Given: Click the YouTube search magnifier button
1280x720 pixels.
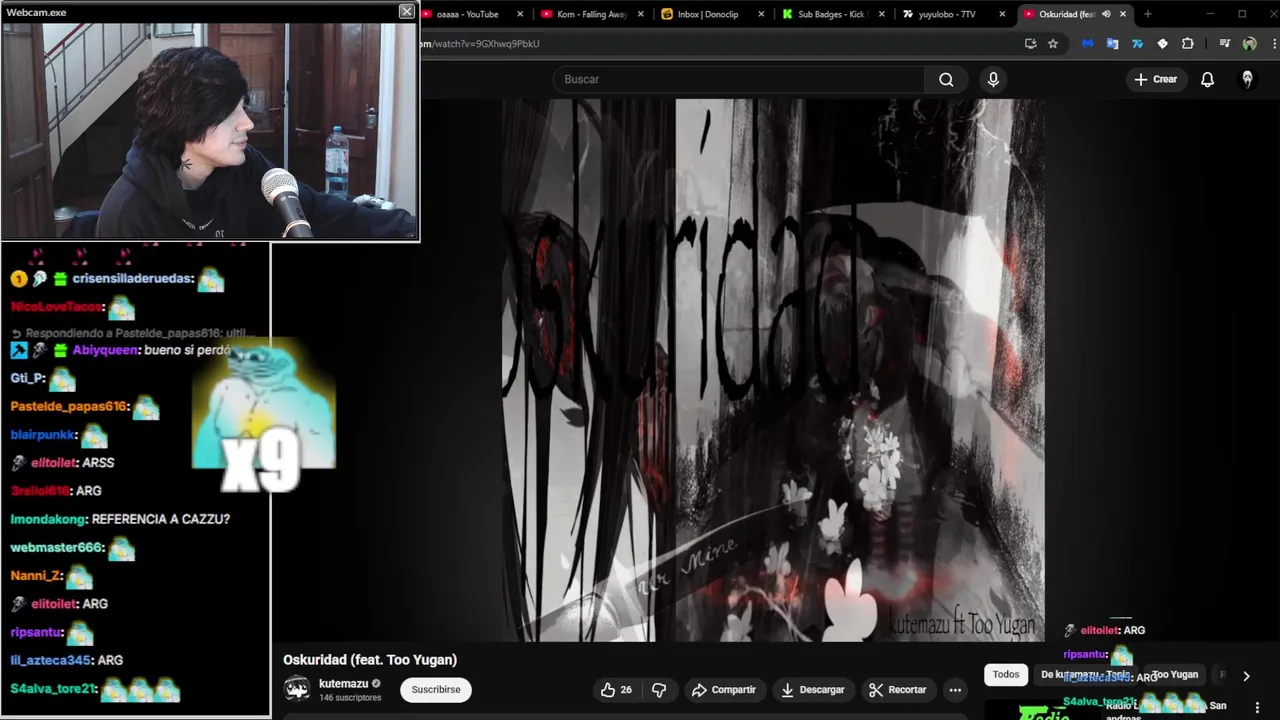Looking at the screenshot, I should click(x=946, y=80).
